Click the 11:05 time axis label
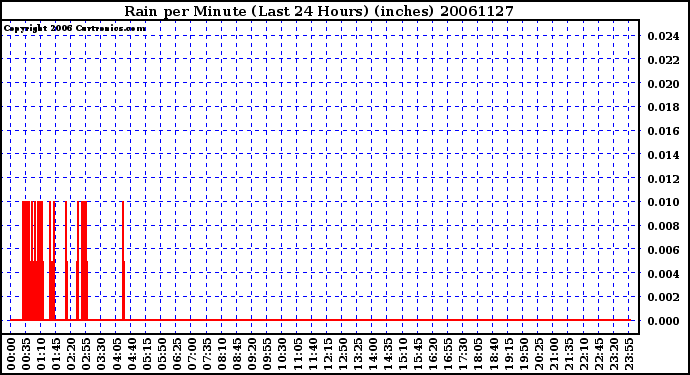Viewport: 690px width, 375px height. (297, 354)
